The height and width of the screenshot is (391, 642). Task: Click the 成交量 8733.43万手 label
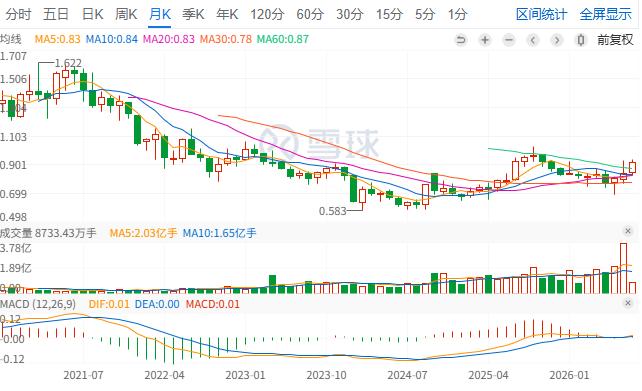[x=48, y=233]
